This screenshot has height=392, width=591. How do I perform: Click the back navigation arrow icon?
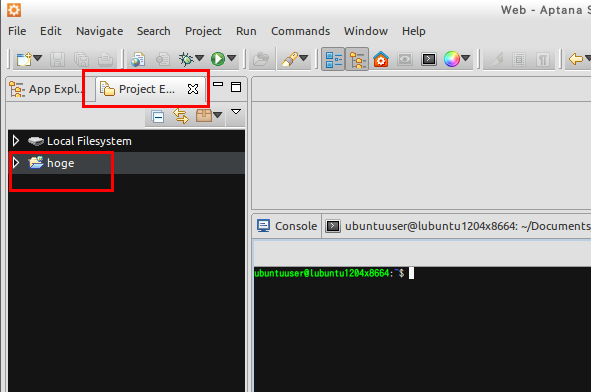tap(576, 59)
